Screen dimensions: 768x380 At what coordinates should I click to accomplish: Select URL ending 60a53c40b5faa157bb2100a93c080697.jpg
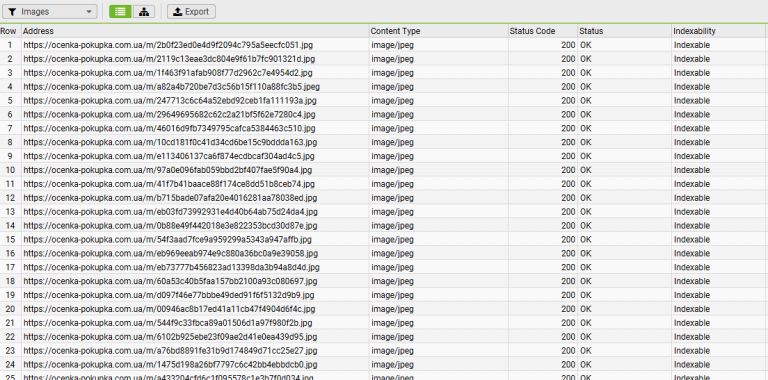[170, 282]
